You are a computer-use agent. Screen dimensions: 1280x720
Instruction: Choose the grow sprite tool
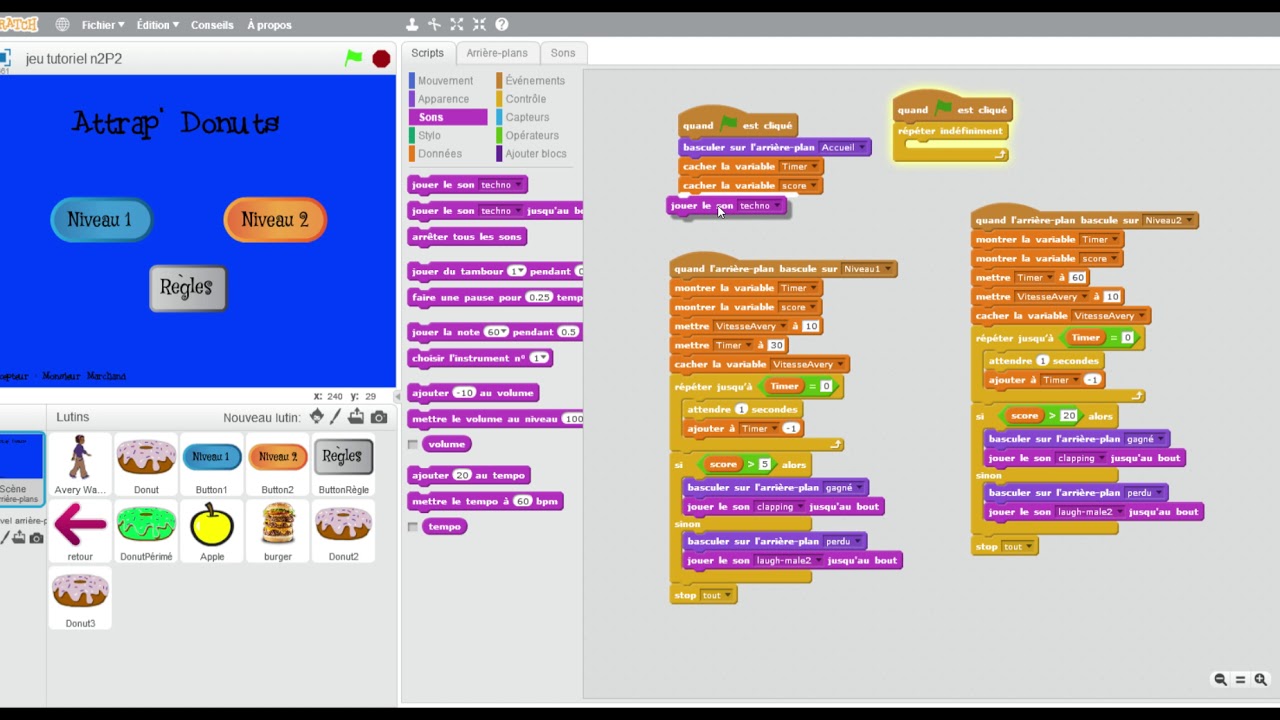(457, 24)
